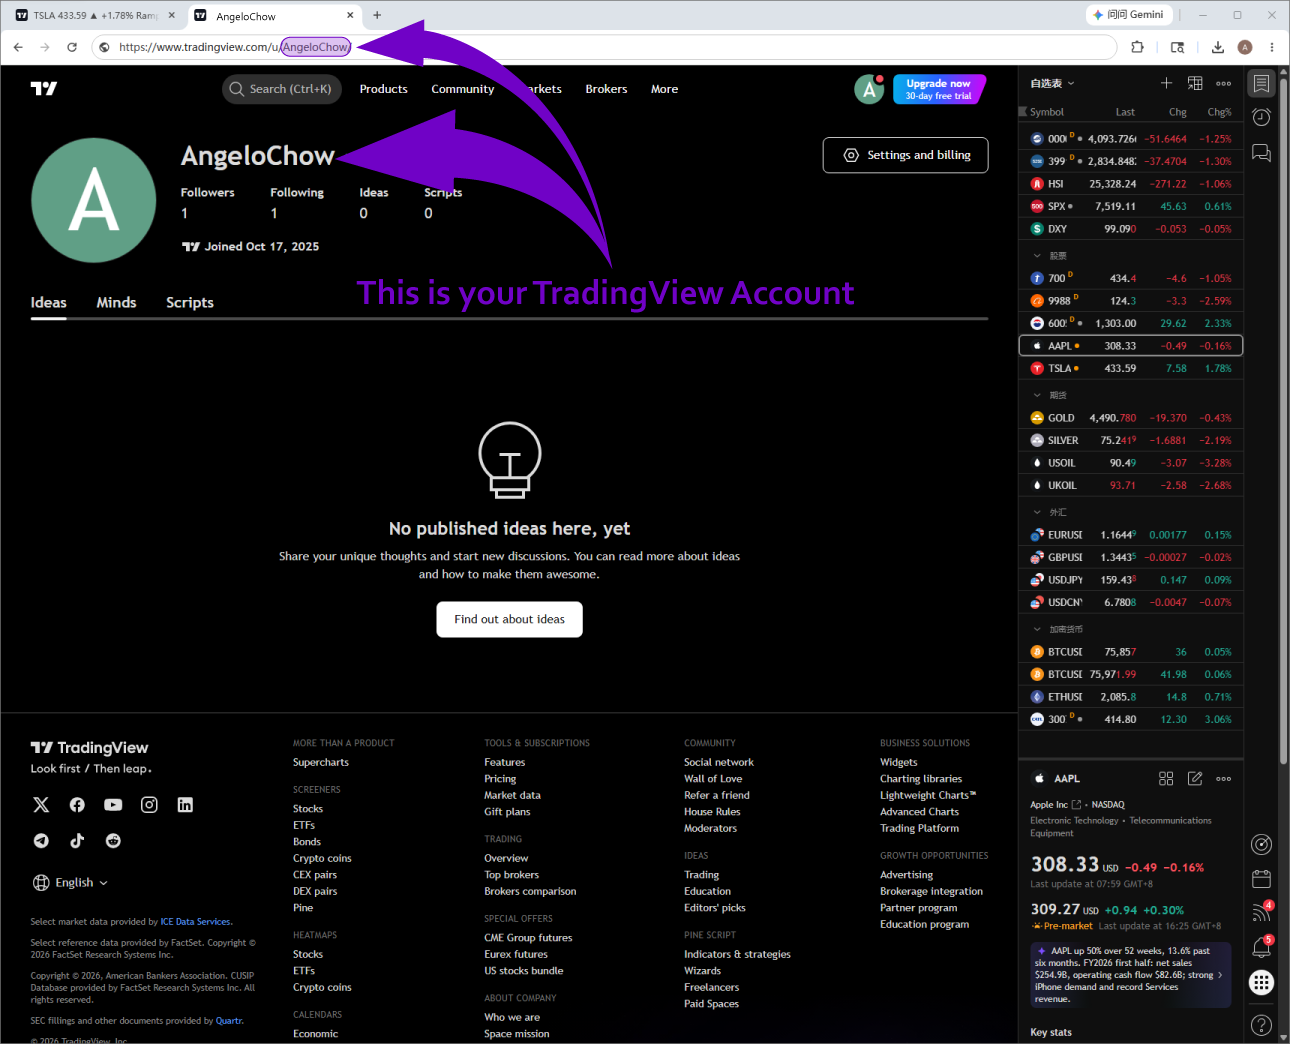Visit TradingView YouTube icon

pos(113,805)
